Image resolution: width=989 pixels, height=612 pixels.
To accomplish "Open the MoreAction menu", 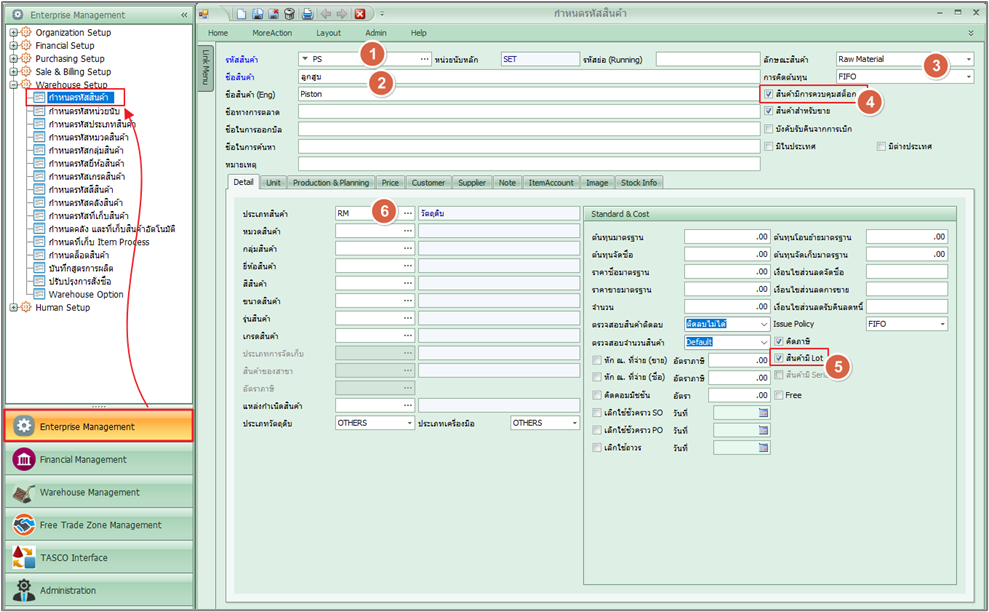I will click(x=272, y=33).
